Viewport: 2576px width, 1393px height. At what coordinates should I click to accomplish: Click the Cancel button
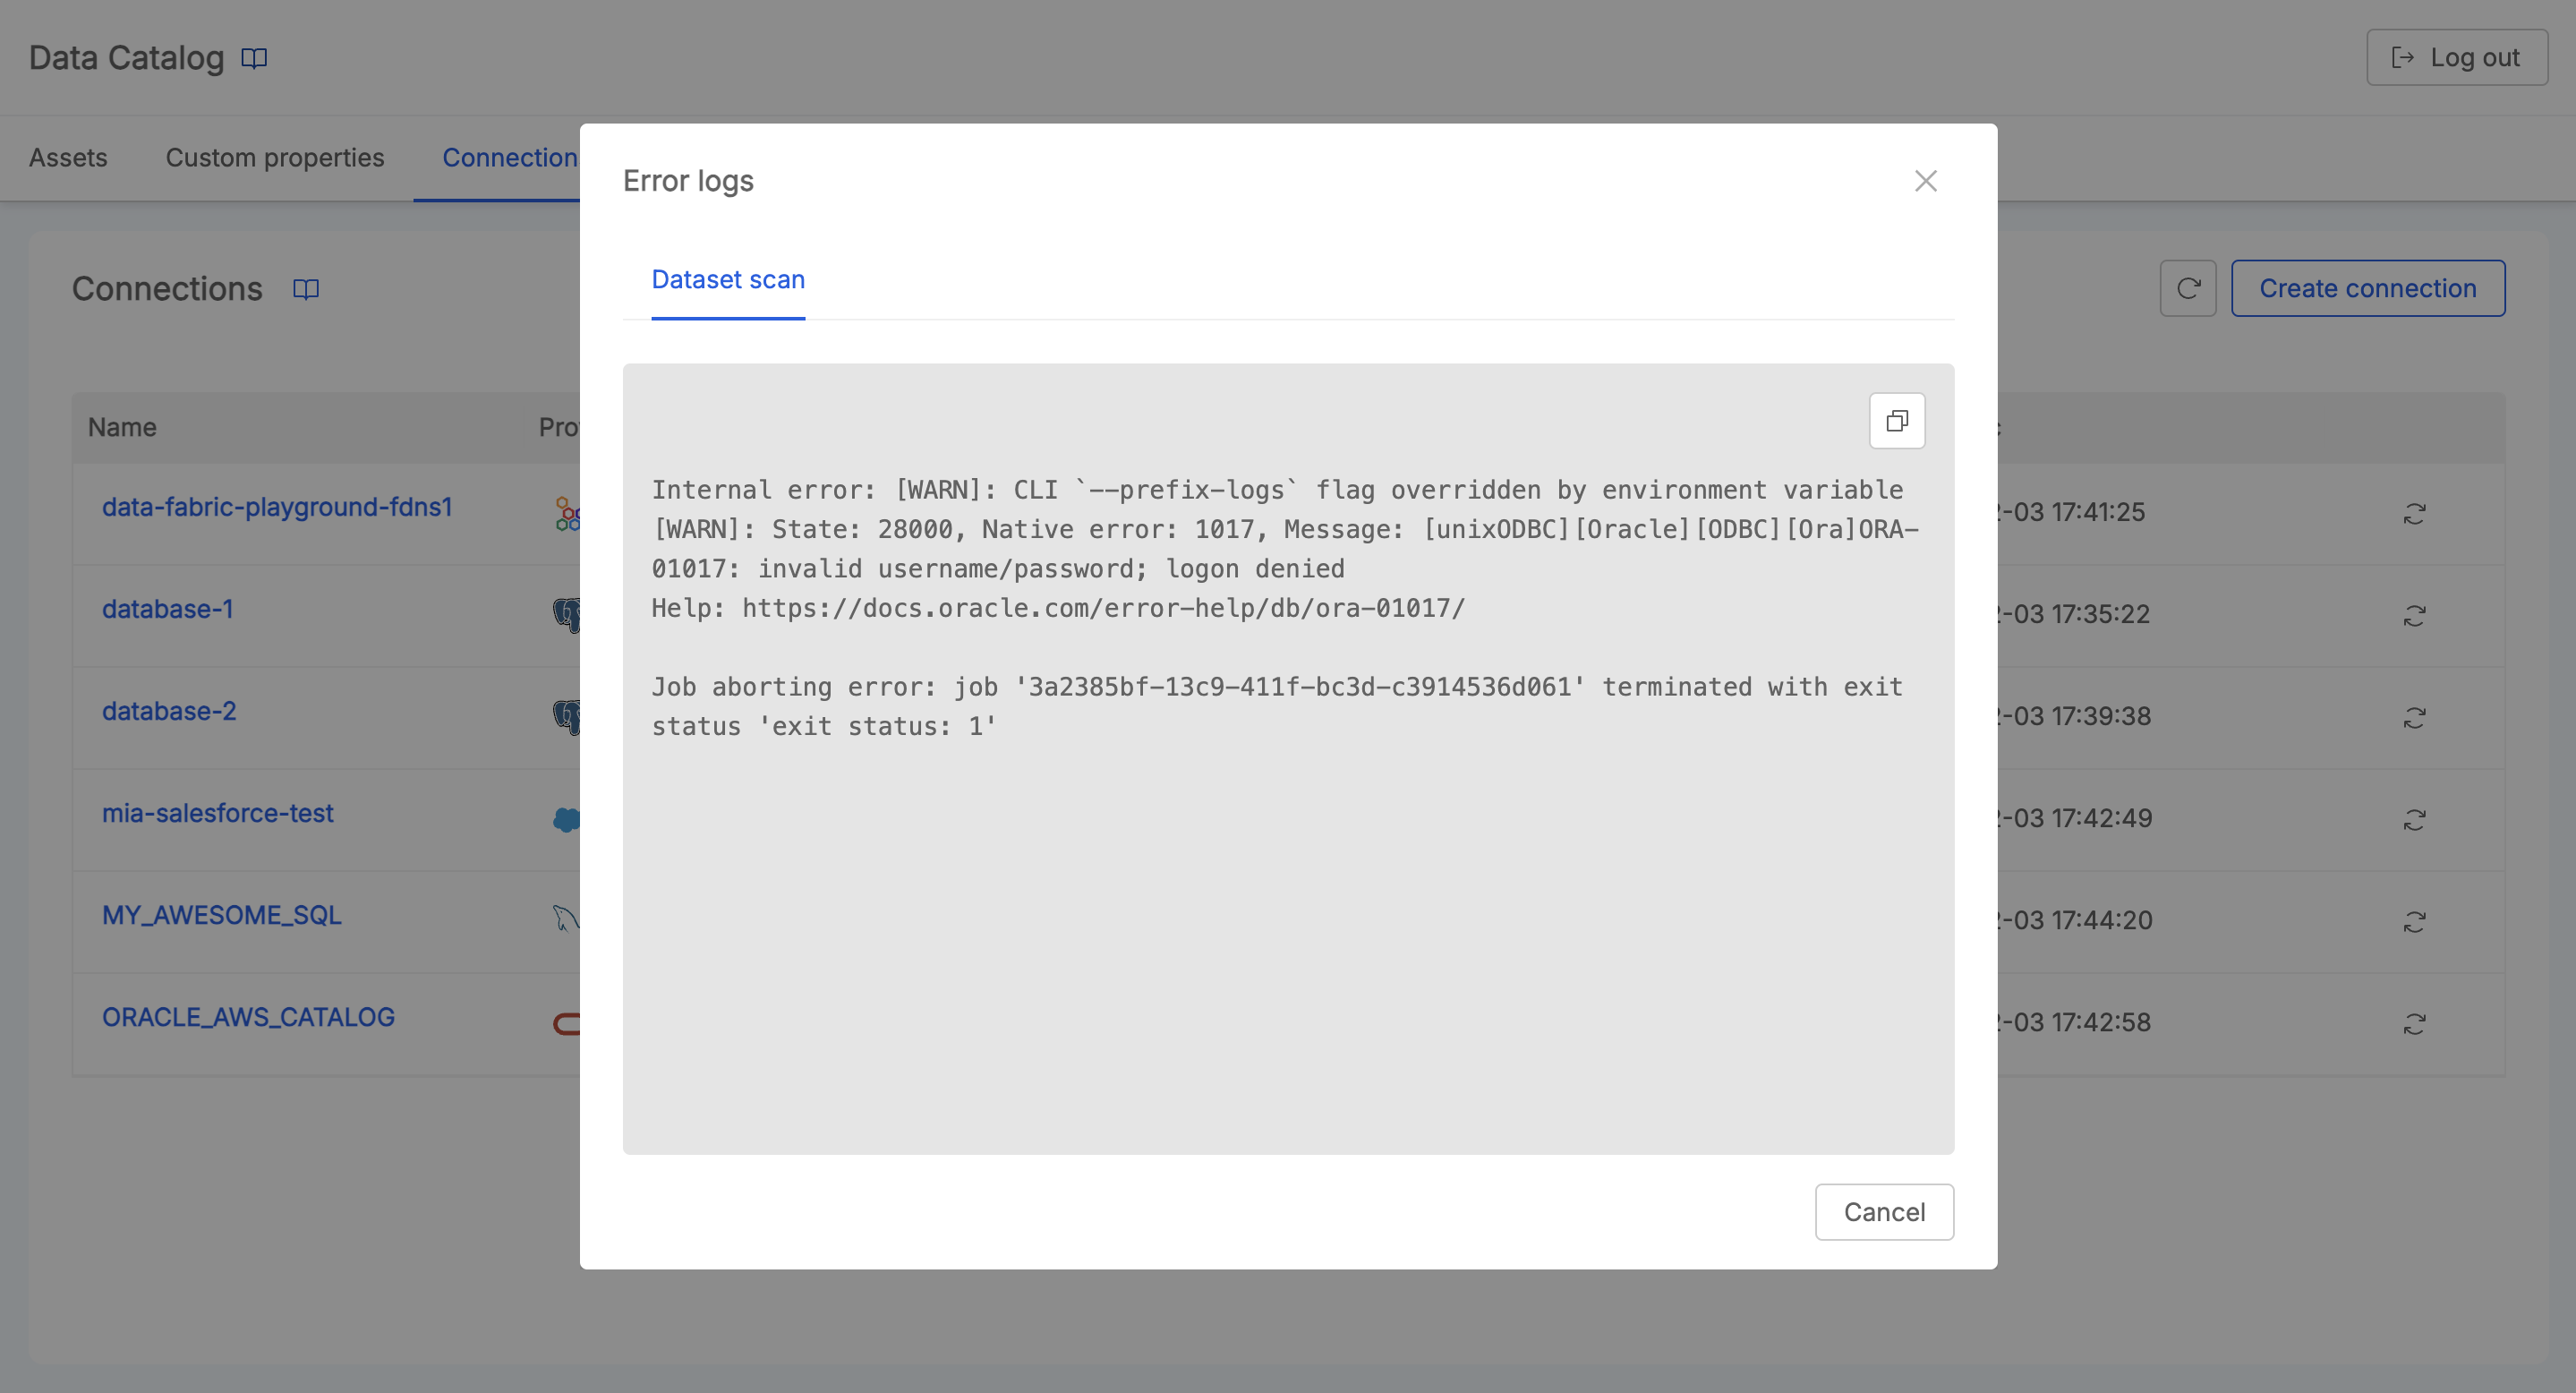pyautogui.click(x=1883, y=1211)
